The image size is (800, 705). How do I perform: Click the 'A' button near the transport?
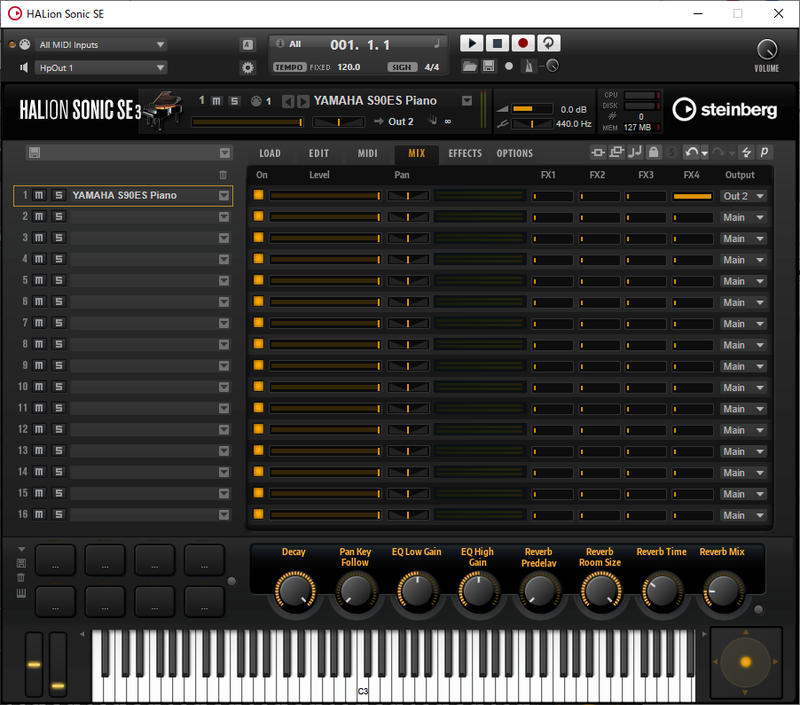[247, 45]
